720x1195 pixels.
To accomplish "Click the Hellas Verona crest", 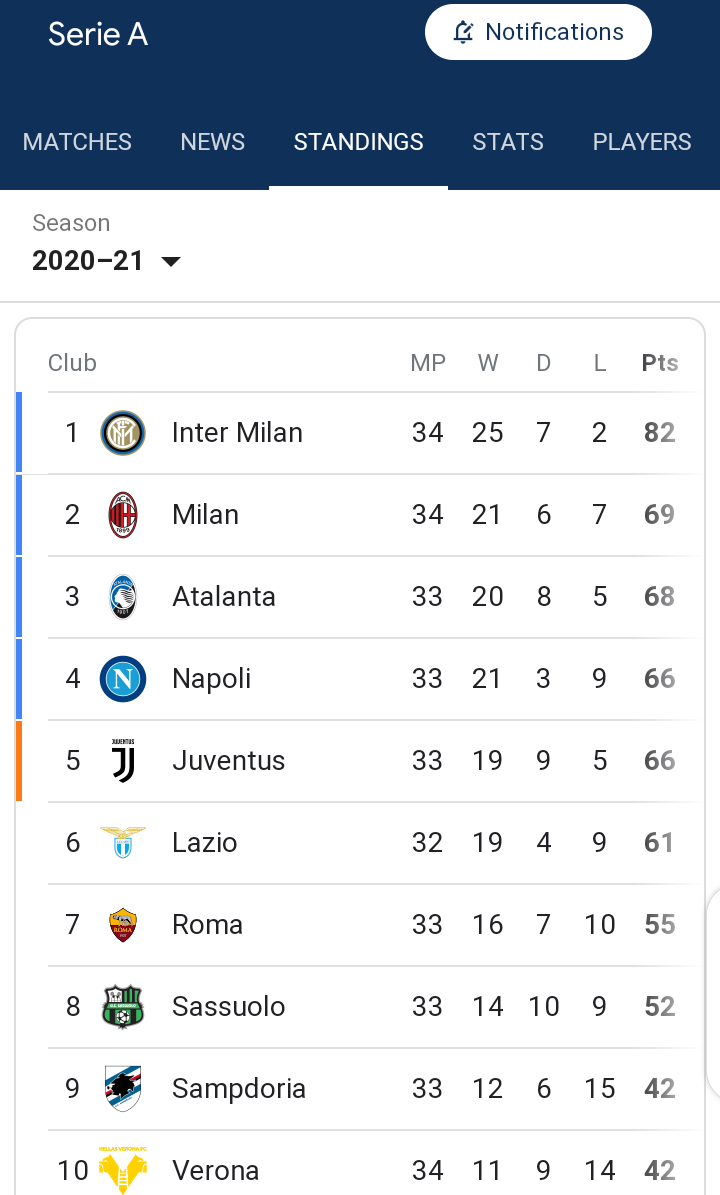I will [123, 1170].
